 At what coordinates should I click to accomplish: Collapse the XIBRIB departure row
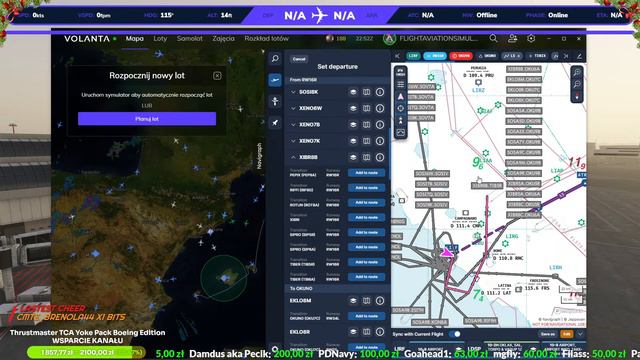point(293,158)
